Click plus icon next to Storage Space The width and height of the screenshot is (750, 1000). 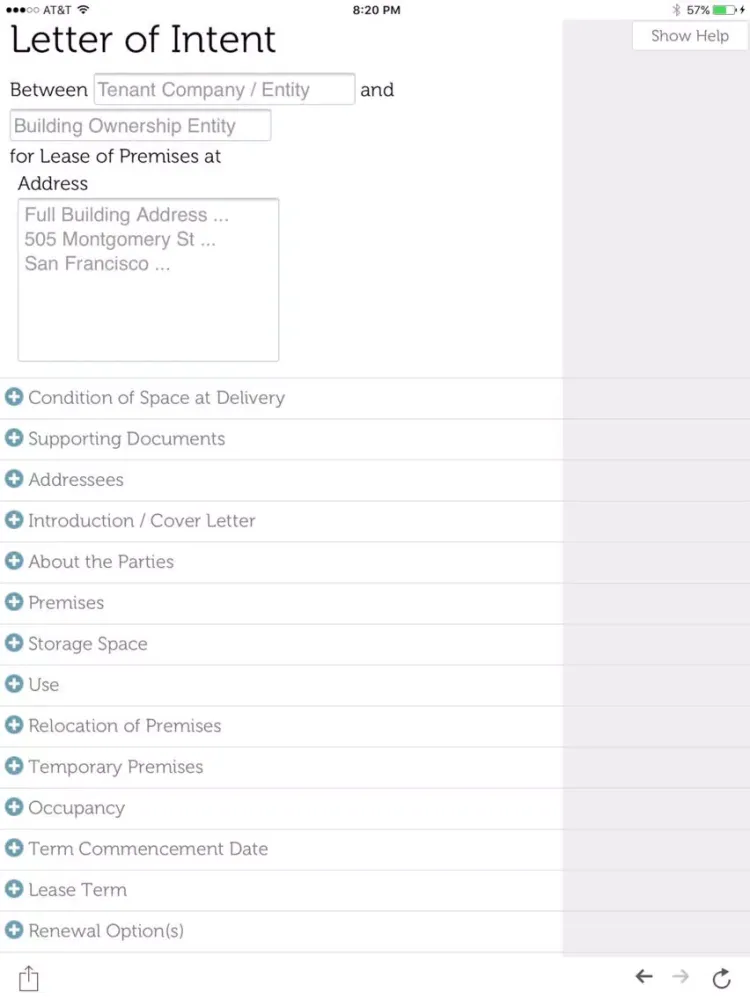(14, 643)
